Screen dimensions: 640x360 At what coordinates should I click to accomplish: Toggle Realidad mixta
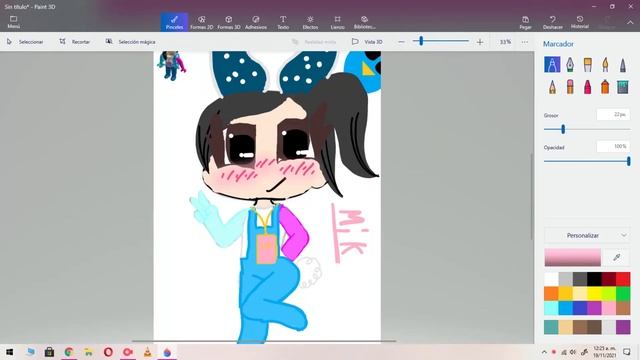314,42
